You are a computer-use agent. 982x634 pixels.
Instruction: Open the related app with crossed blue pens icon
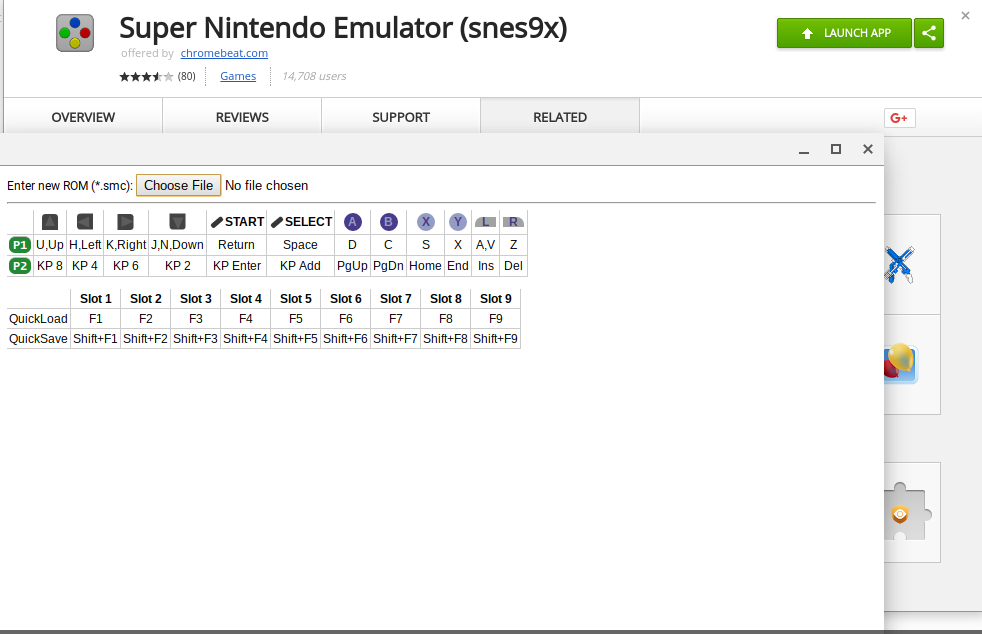[899, 264]
